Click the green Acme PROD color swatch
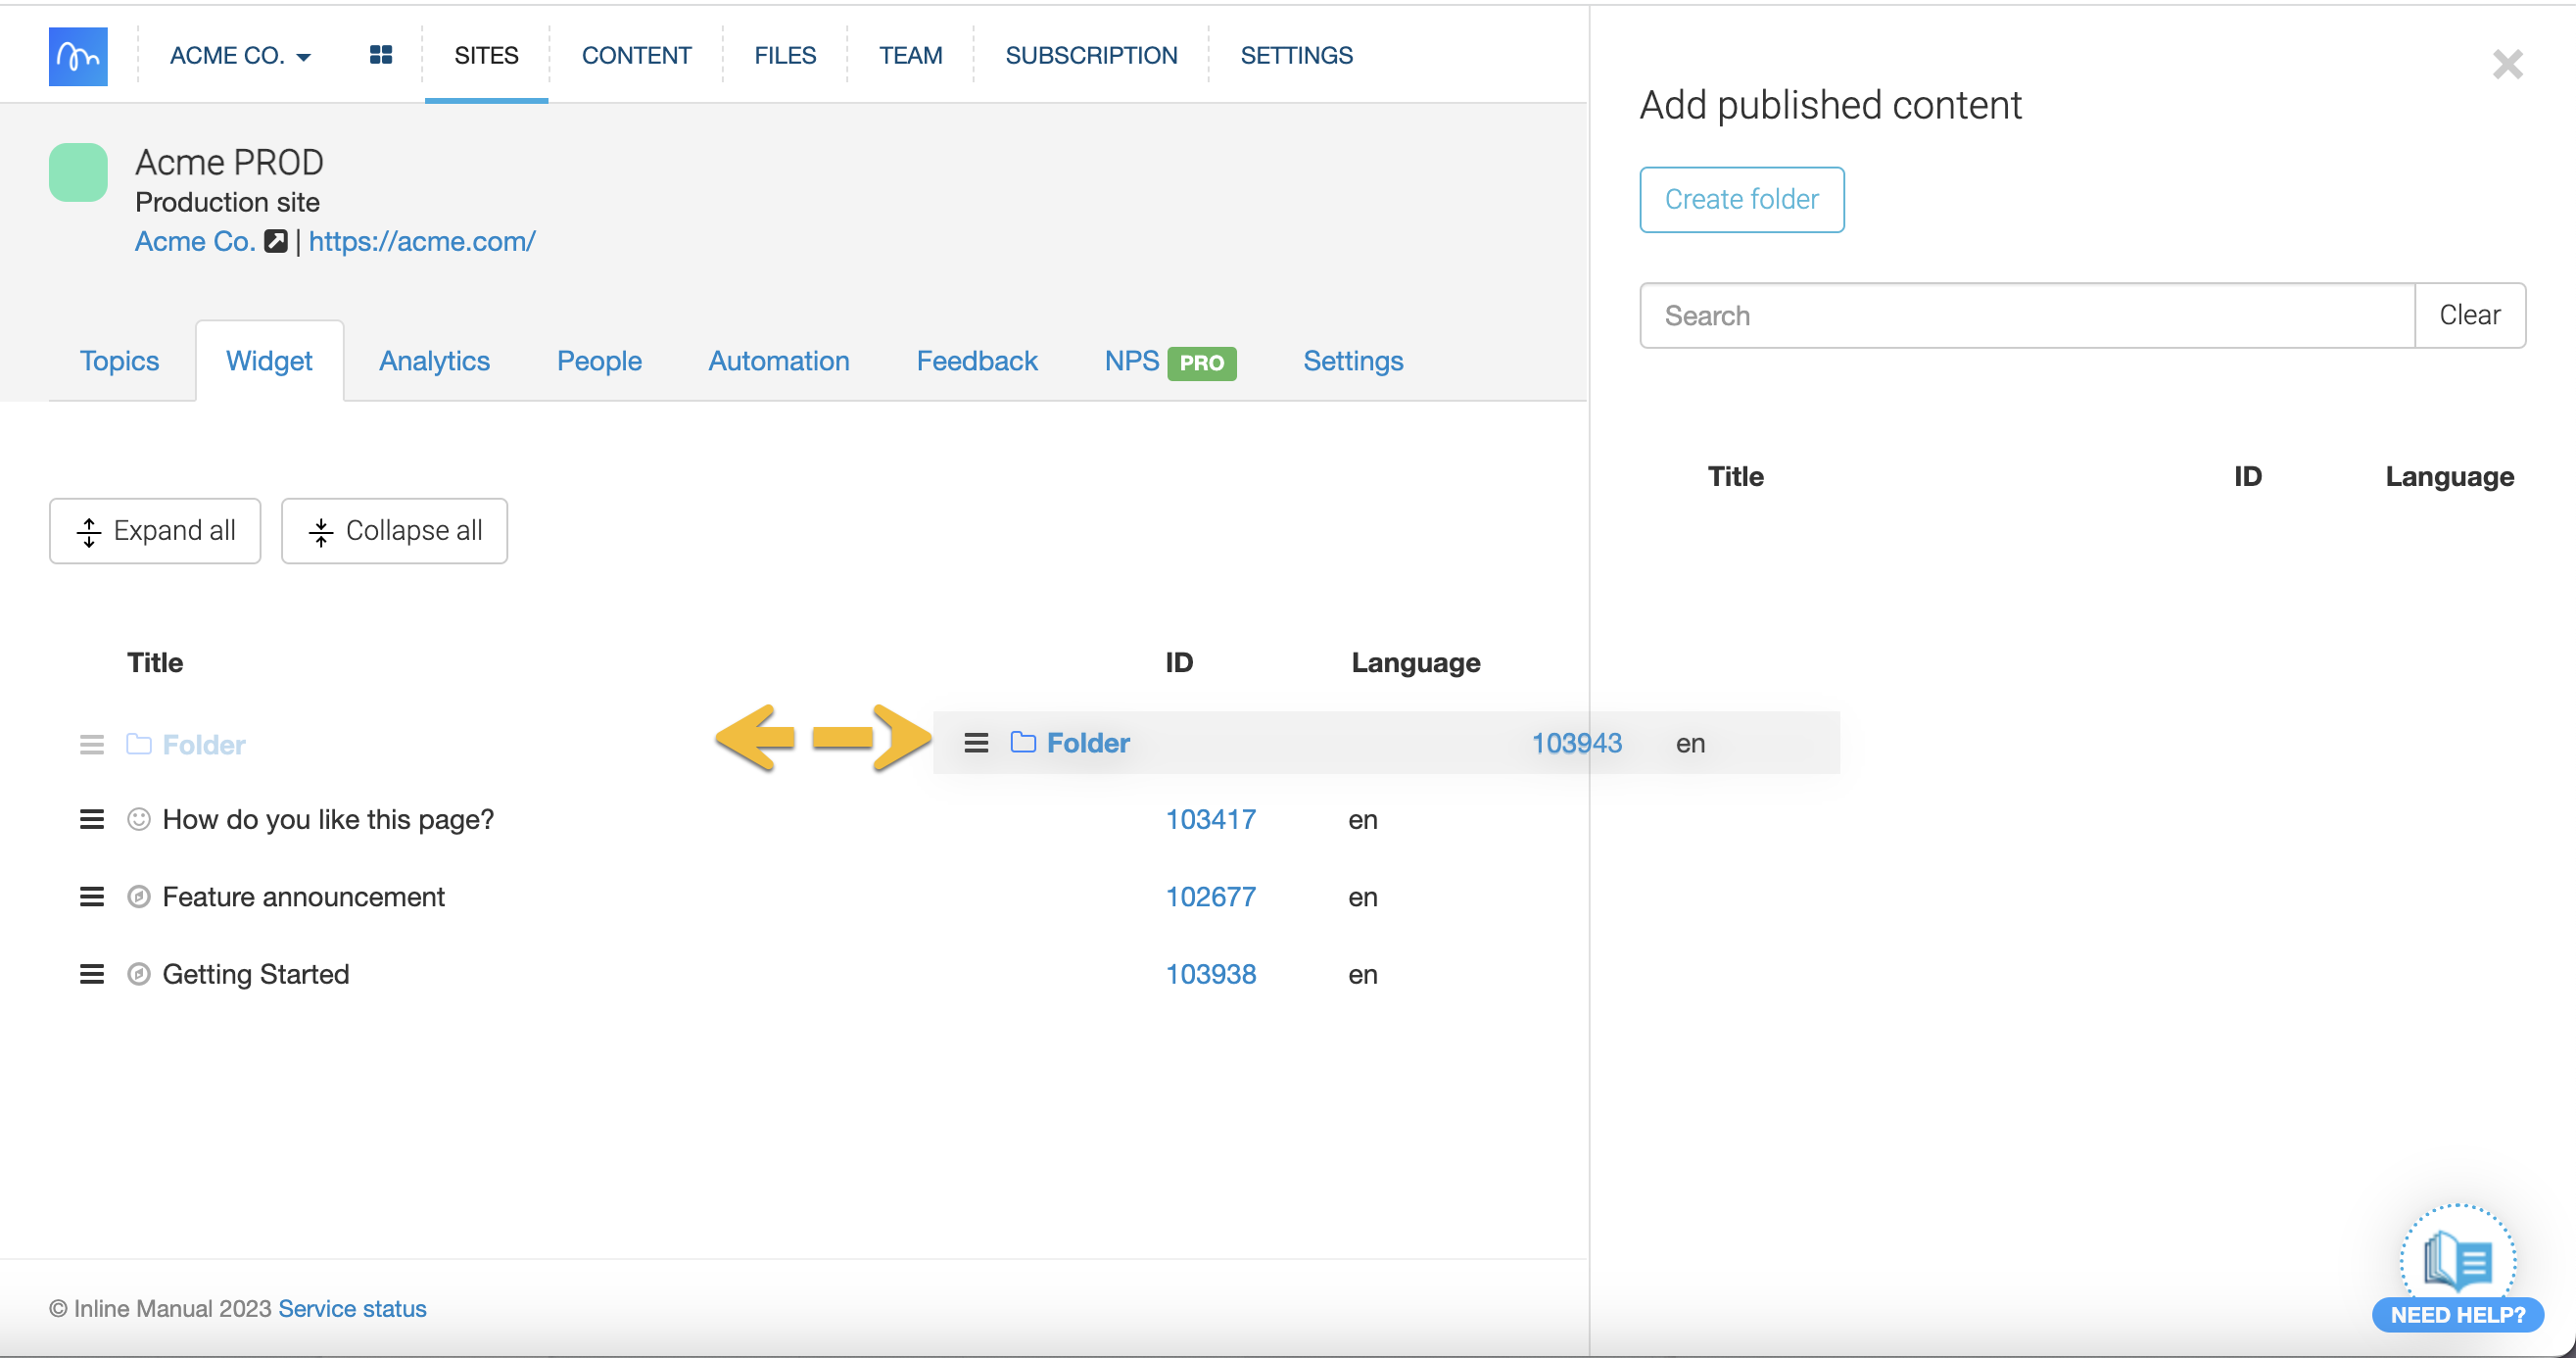 point(78,172)
